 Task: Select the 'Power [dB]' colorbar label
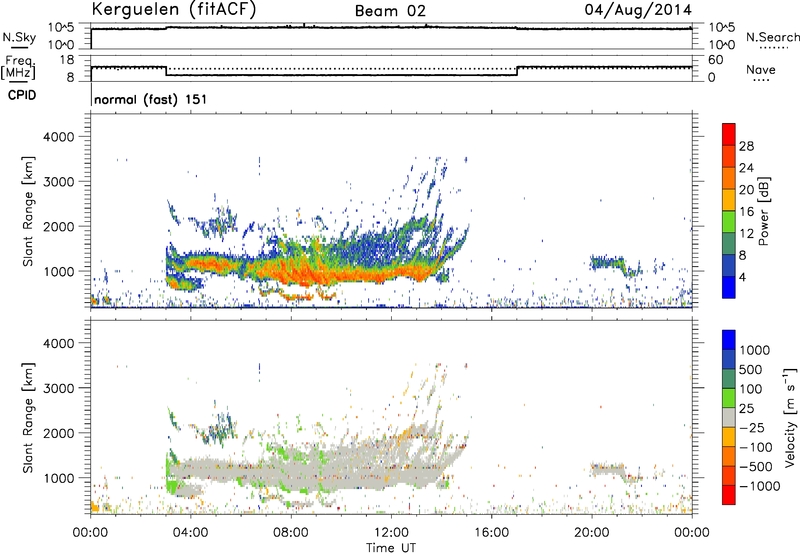point(764,211)
